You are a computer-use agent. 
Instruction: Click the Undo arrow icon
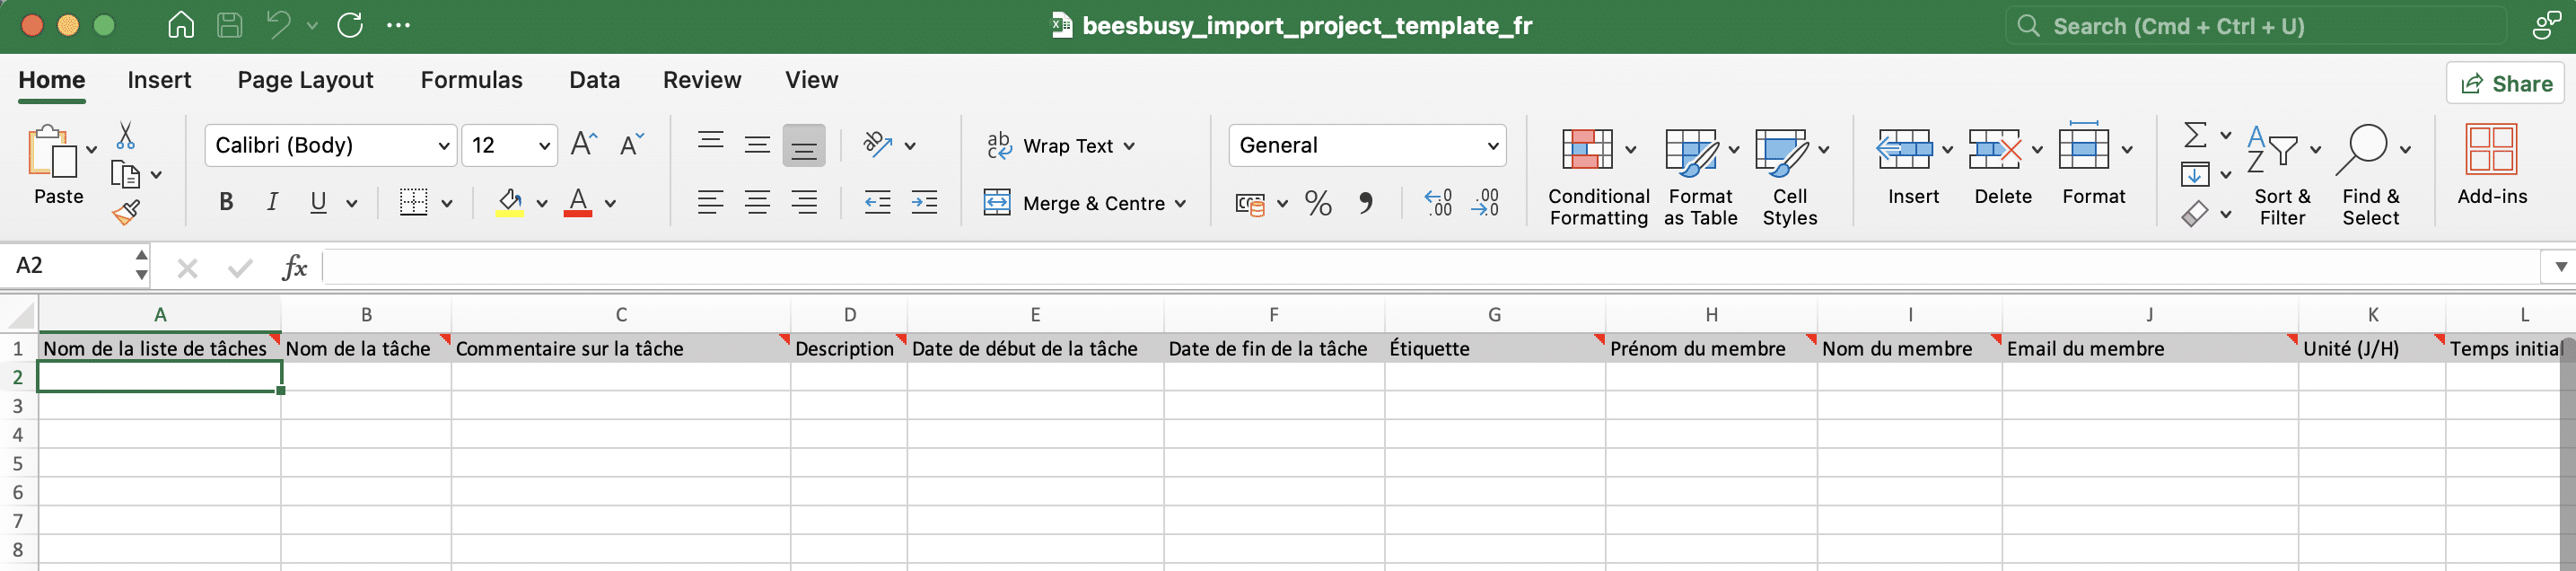coord(278,25)
